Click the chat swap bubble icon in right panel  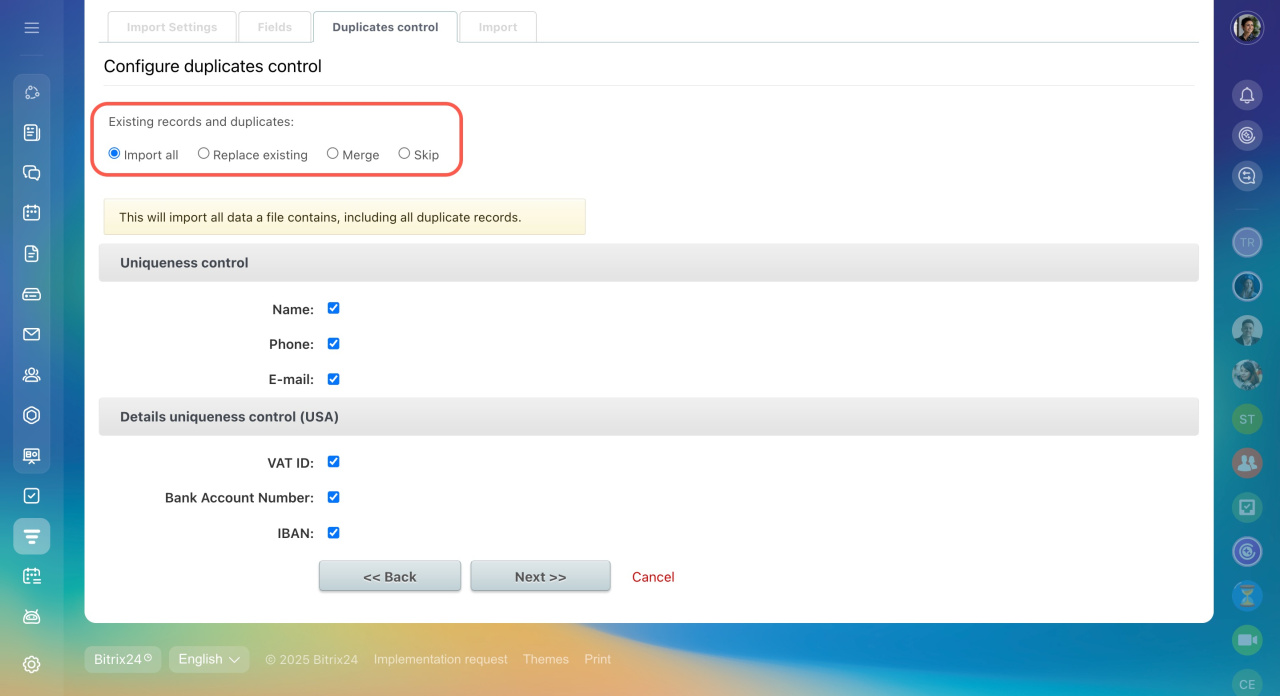click(x=1247, y=176)
